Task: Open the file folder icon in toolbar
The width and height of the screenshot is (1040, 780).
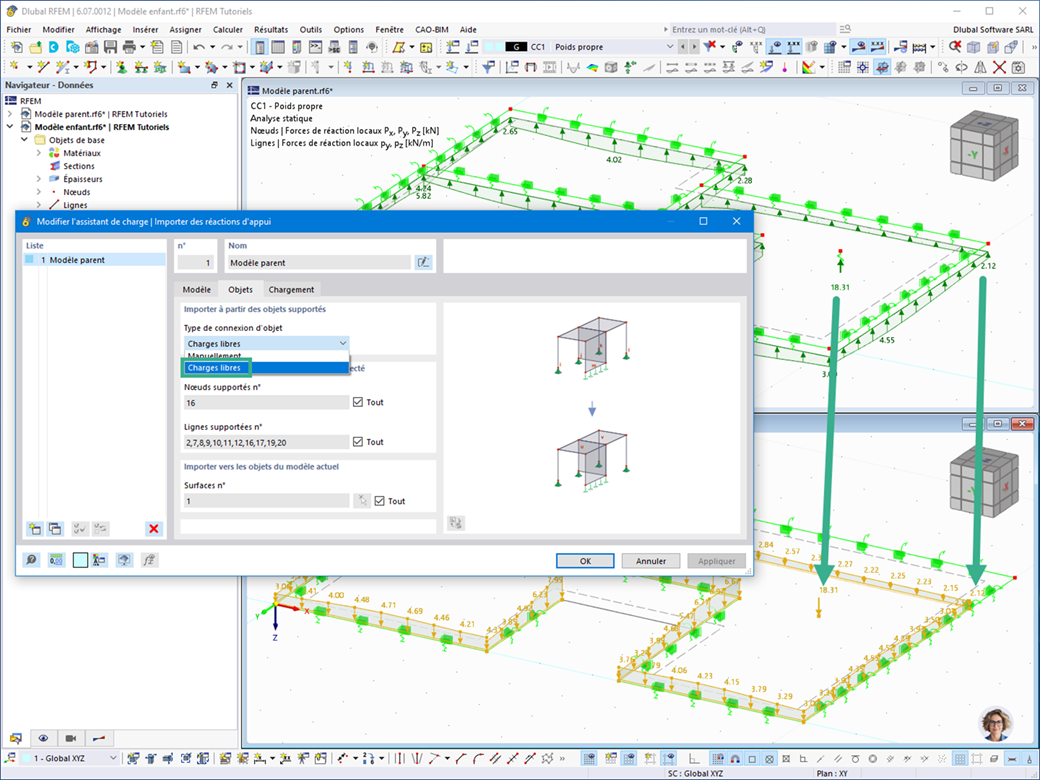Action: point(35,47)
